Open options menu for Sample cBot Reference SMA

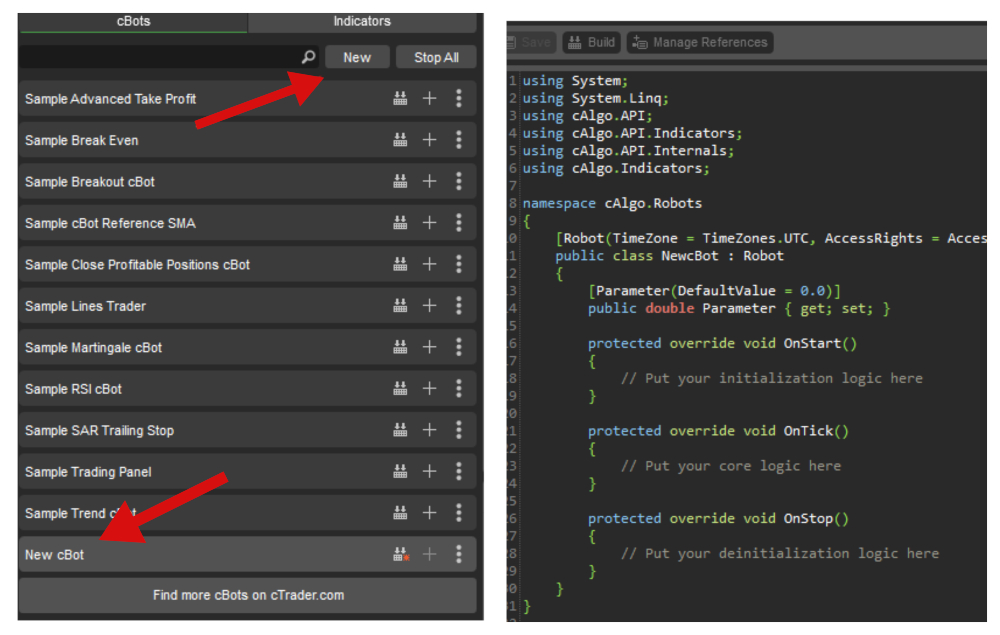pyautogui.click(x=459, y=223)
